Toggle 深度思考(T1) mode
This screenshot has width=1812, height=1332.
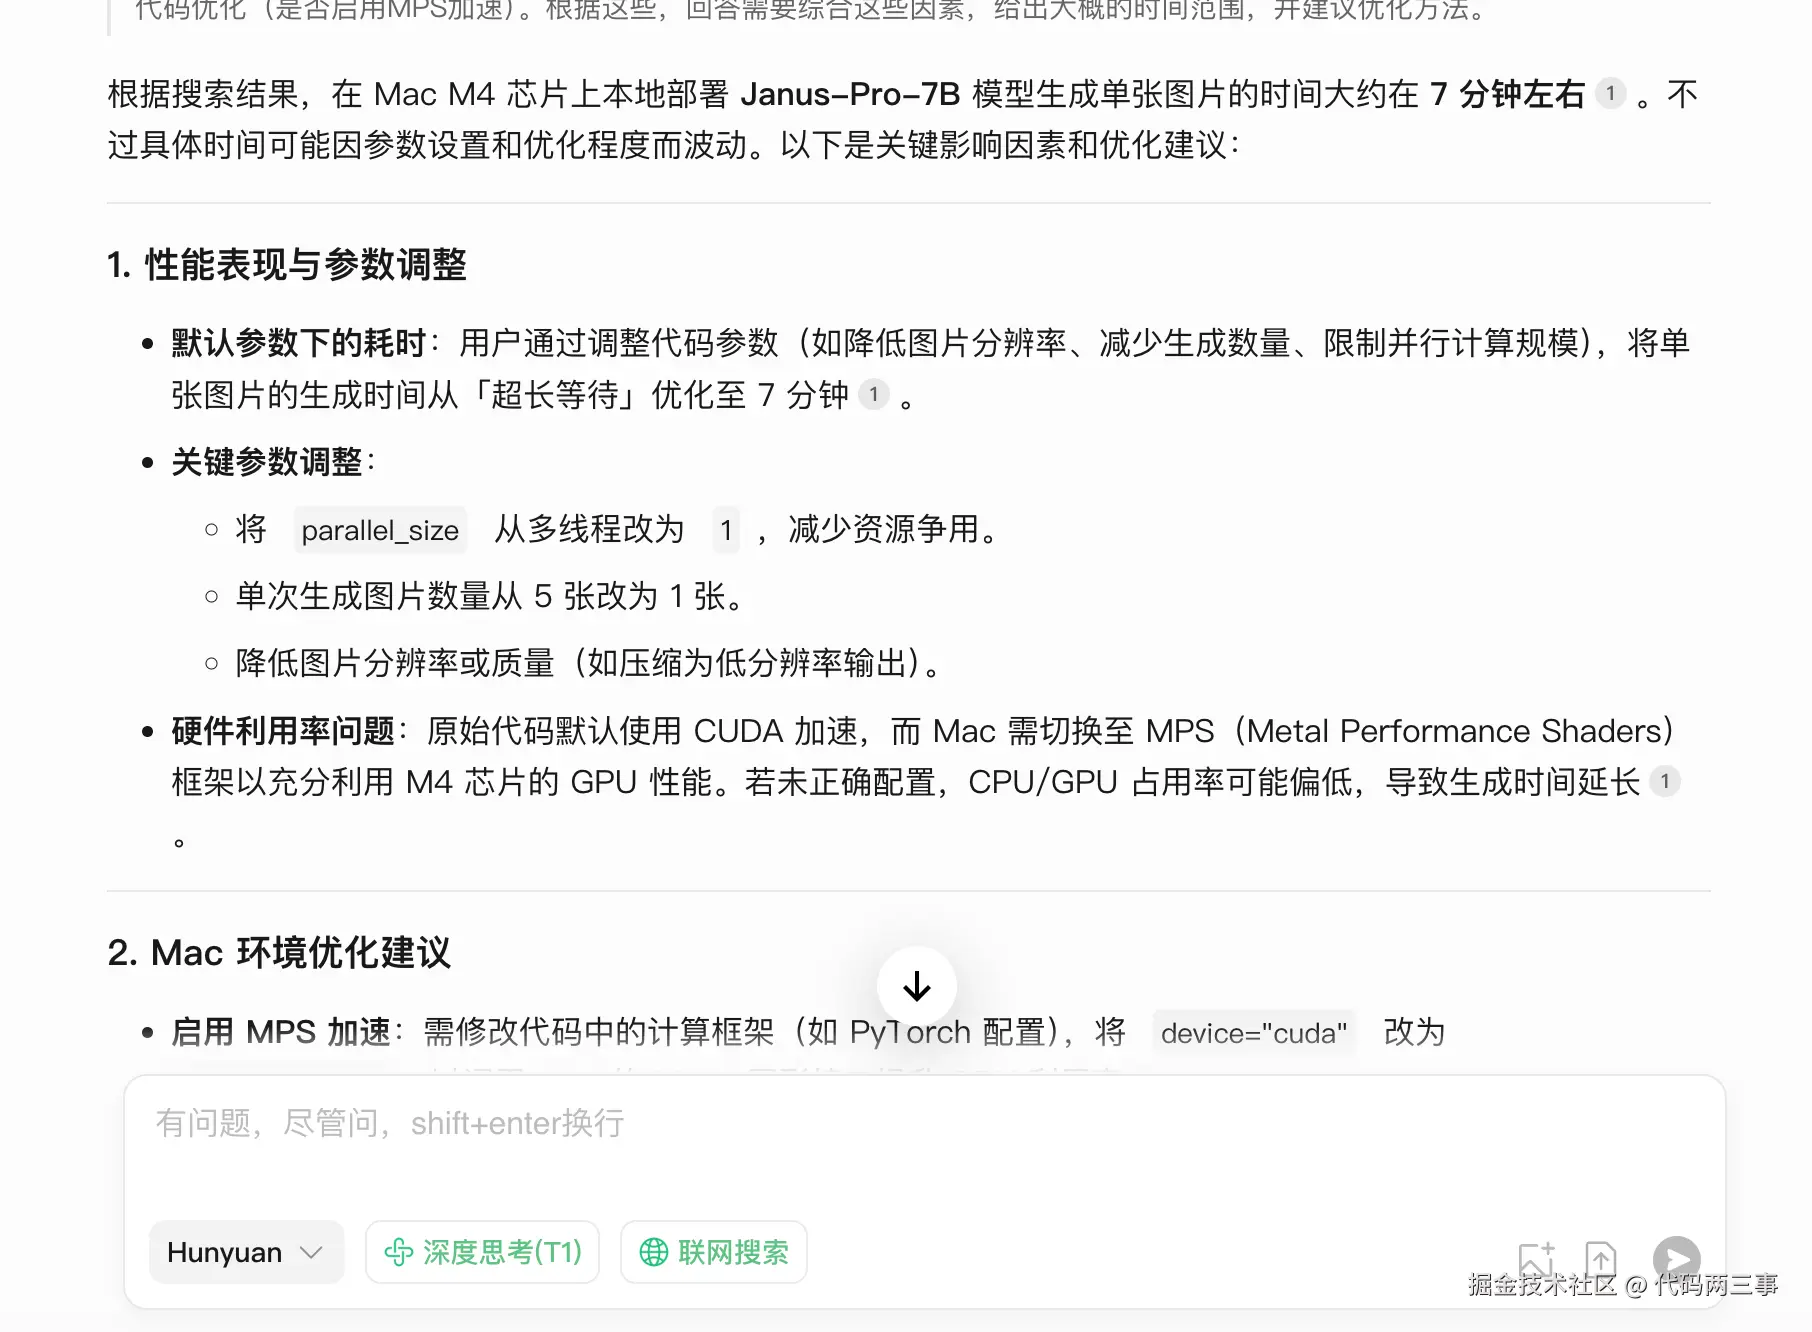(x=482, y=1252)
